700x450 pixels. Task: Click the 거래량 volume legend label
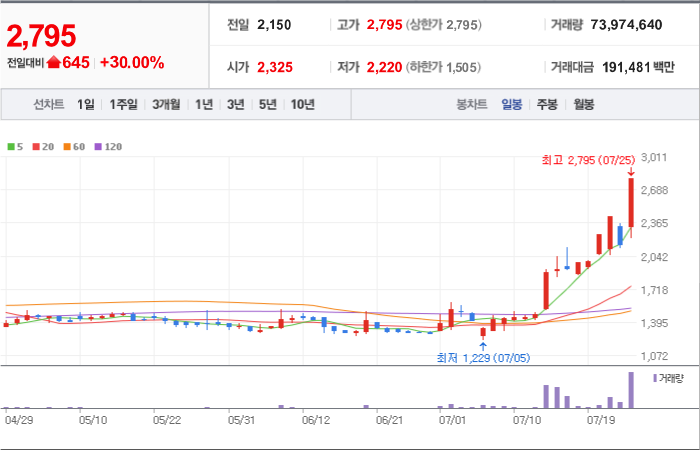pyautogui.click(x=668, y=379)
